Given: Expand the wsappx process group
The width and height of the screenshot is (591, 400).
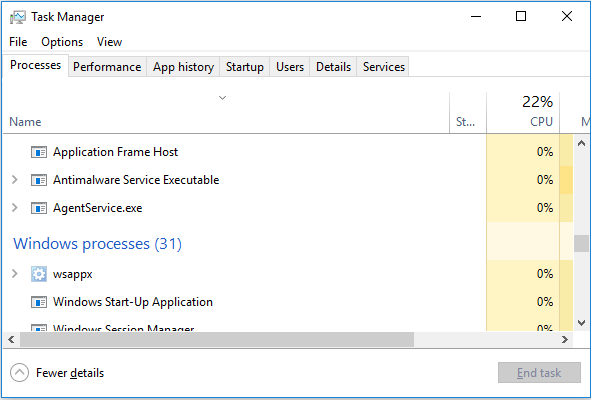Looking at the screenshot, I should (x=15, y=273).
